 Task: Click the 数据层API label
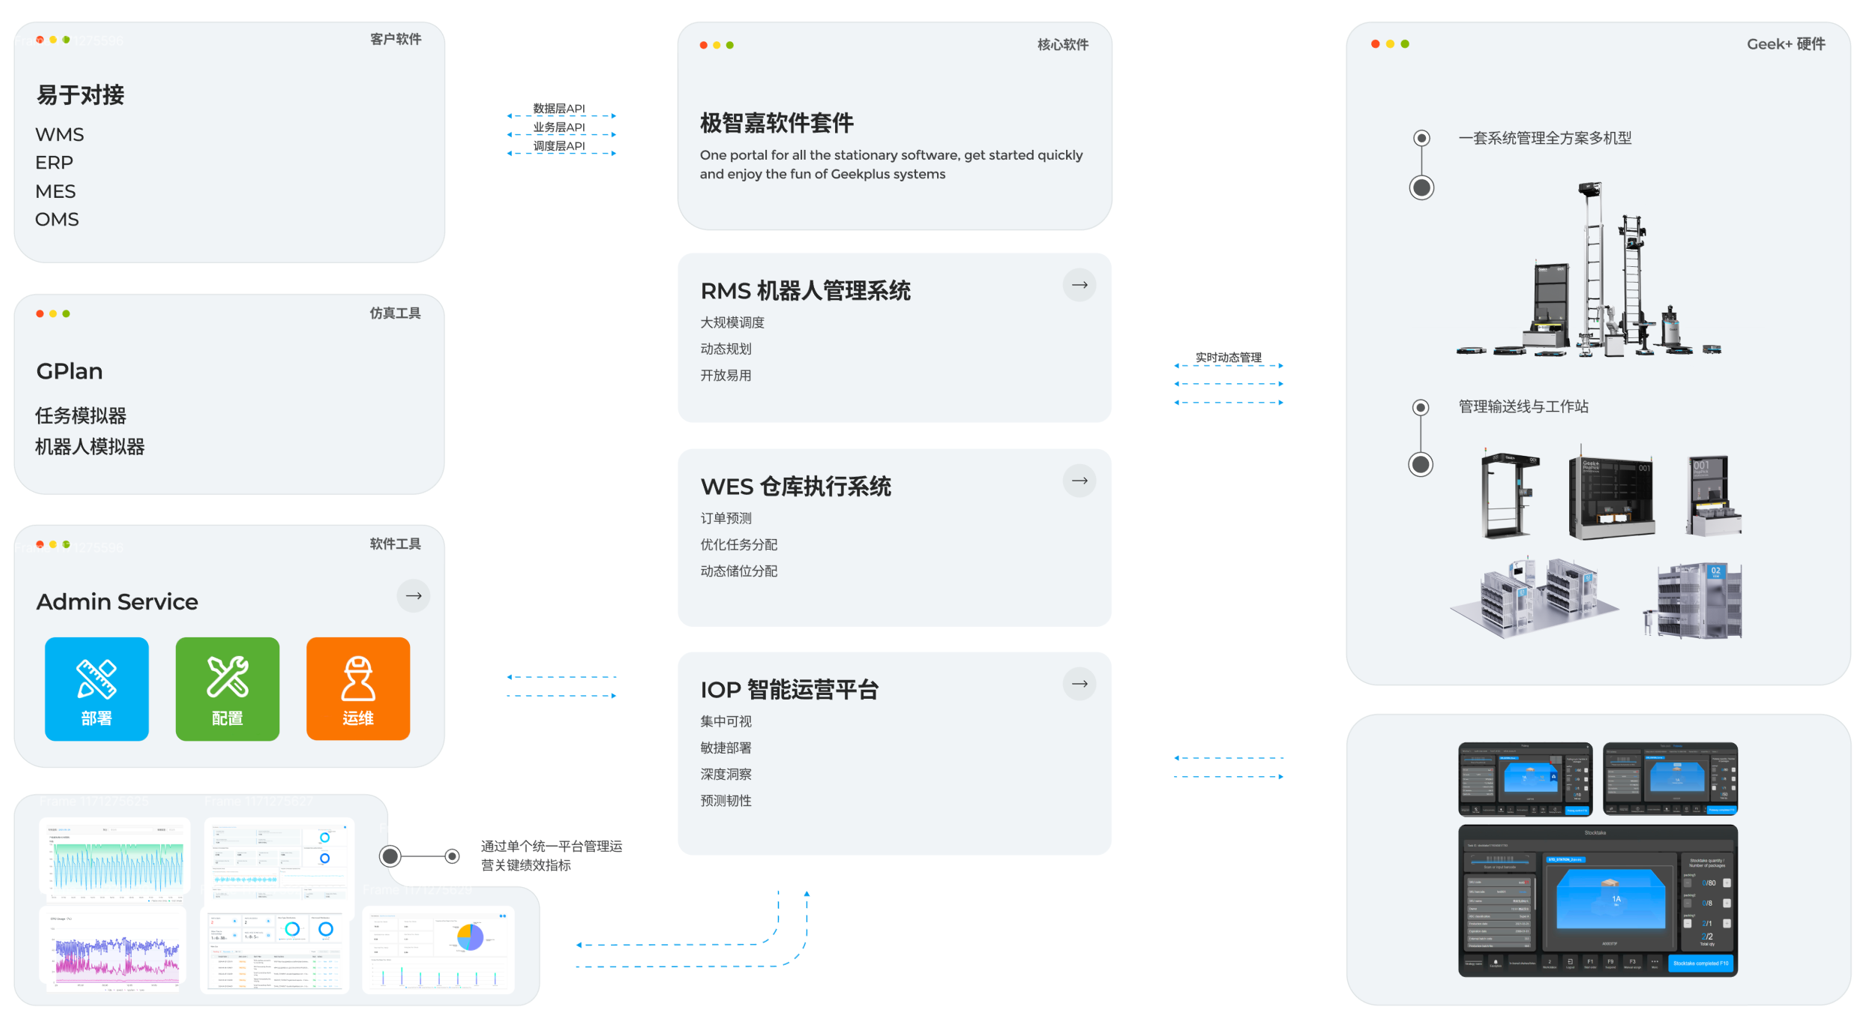pyautogui.click(x=559, y=108)
